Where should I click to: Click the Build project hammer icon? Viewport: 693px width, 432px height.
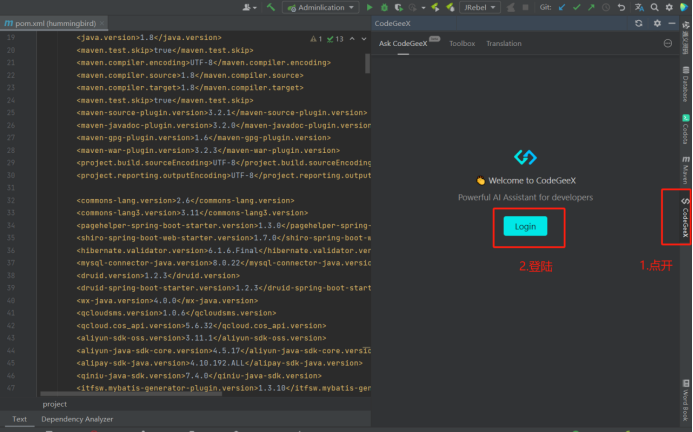[x=270, y=7]
